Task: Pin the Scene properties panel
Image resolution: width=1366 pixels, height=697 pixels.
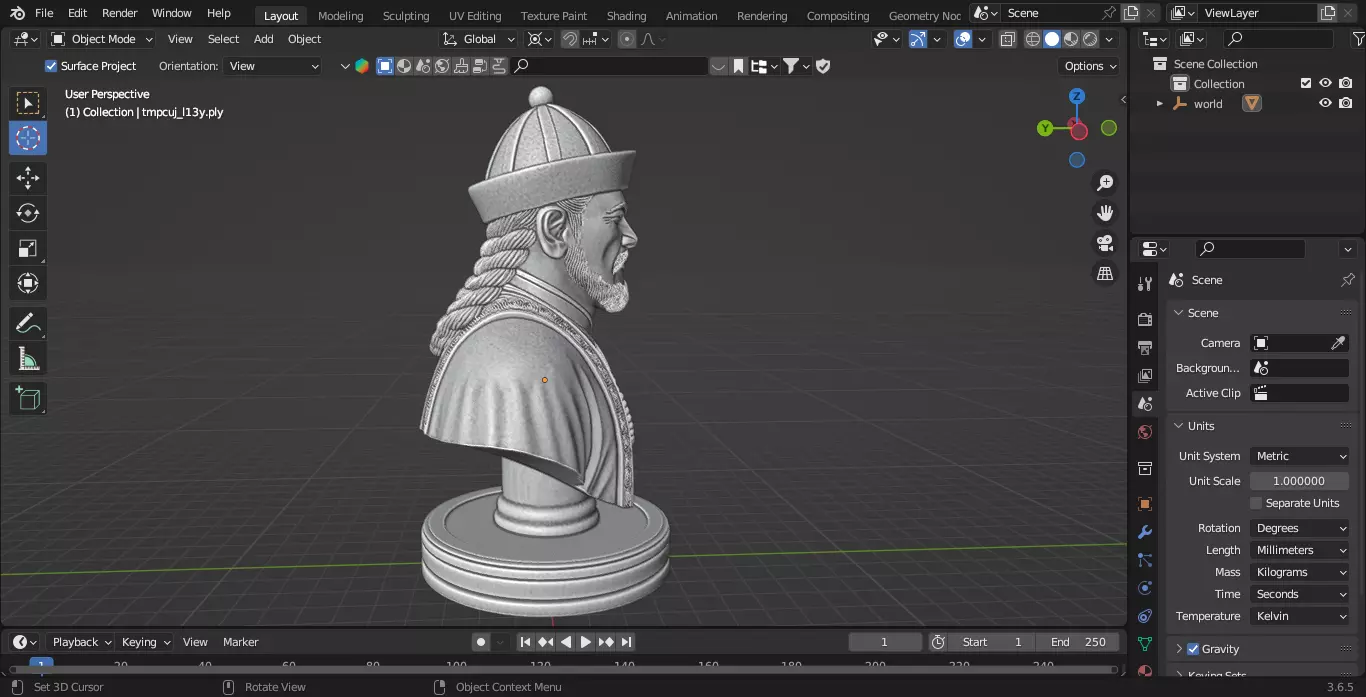Action: point(1347,280)
